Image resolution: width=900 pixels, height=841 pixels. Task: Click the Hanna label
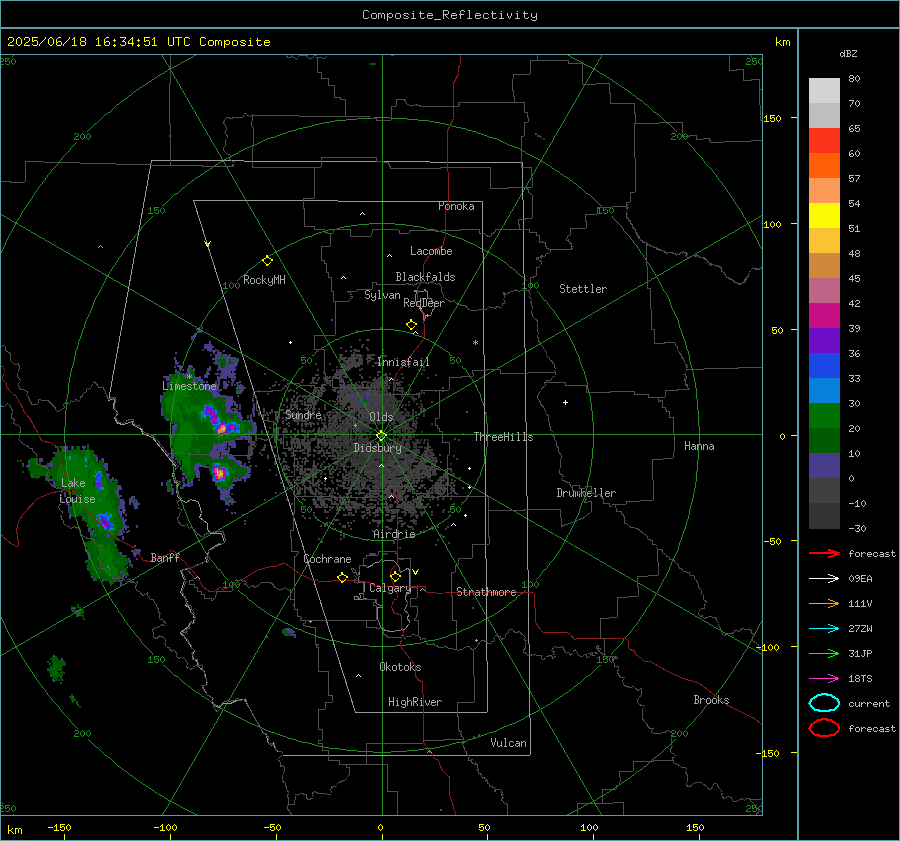699,446
